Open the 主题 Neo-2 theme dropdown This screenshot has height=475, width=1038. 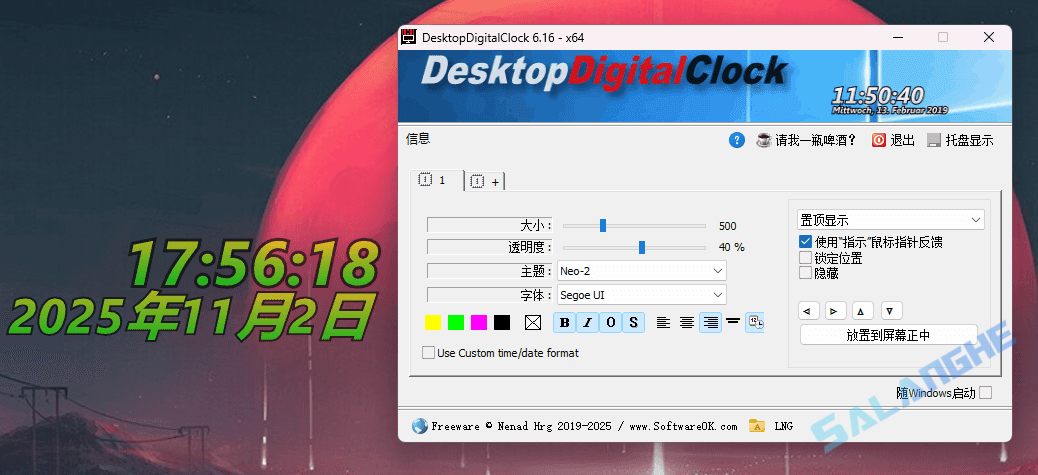coord(641,271)
